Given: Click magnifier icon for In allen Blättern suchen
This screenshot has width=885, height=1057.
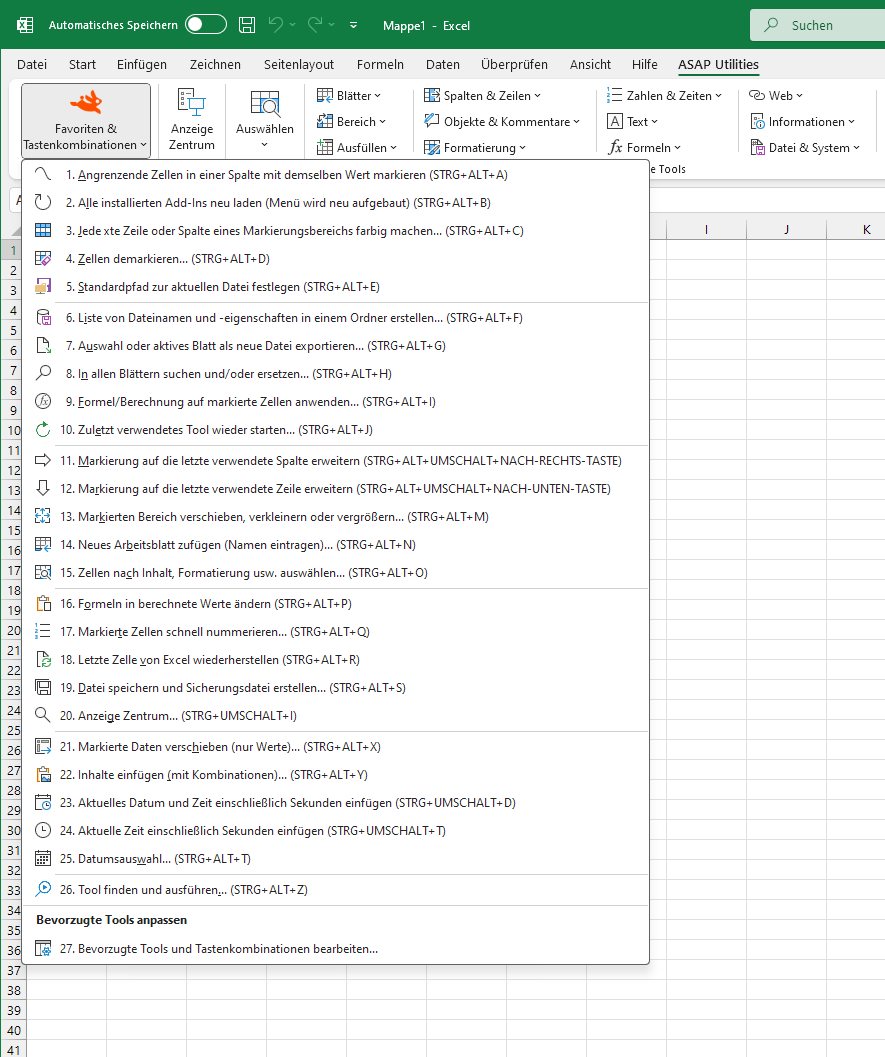Looking at the screenshot, I should pyautogui.click(x=42, y=373).
